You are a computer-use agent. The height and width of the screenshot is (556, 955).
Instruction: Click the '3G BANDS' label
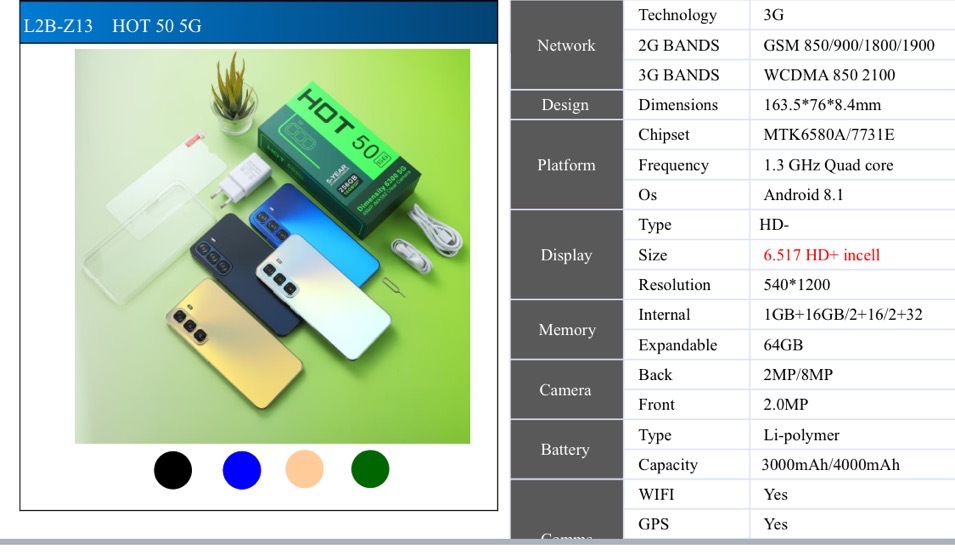click(678, 75)
